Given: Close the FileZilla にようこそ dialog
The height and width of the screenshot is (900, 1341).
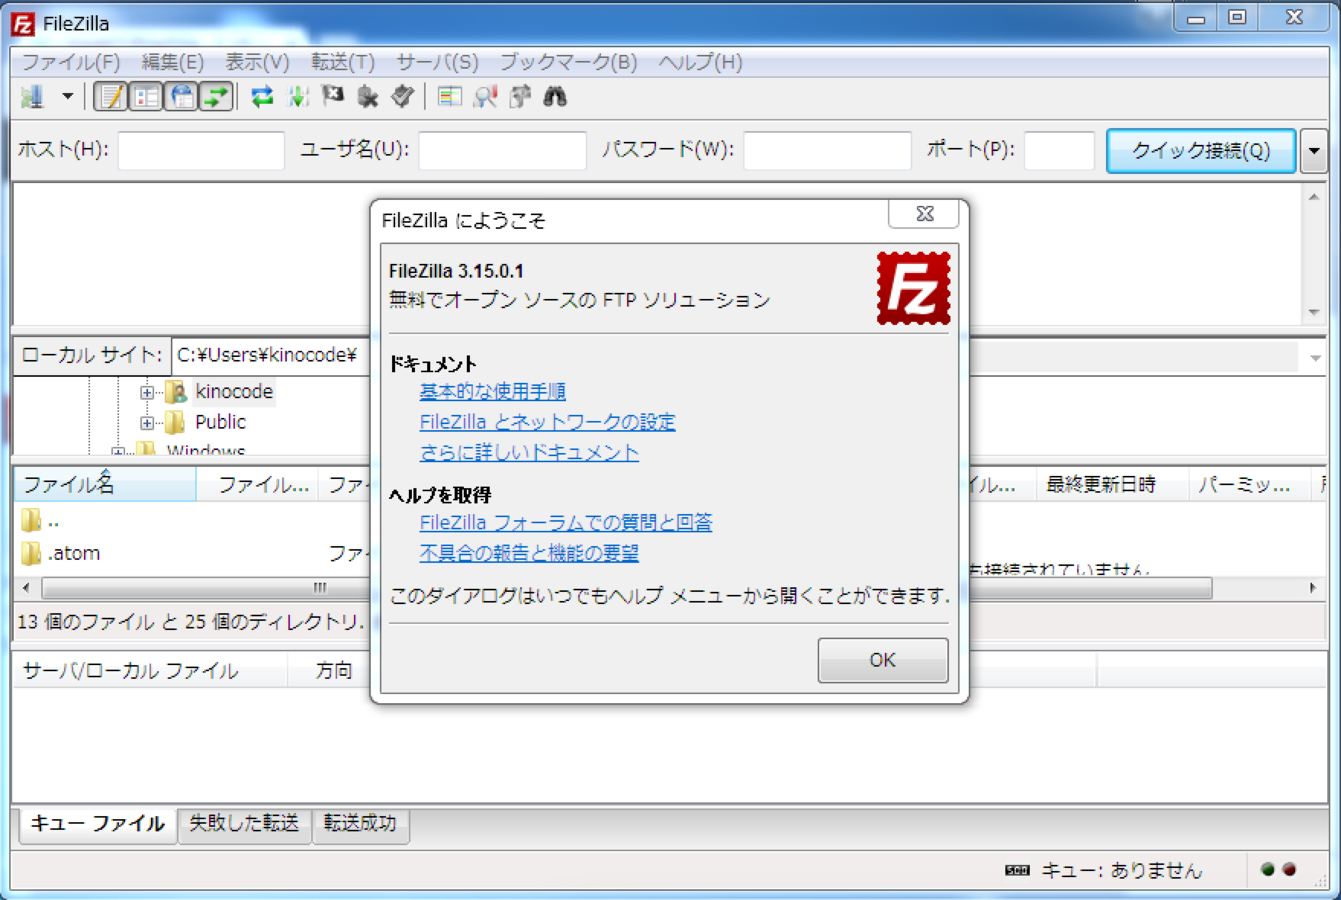Looking at the screenshot, I should click(x=924, y=214).
